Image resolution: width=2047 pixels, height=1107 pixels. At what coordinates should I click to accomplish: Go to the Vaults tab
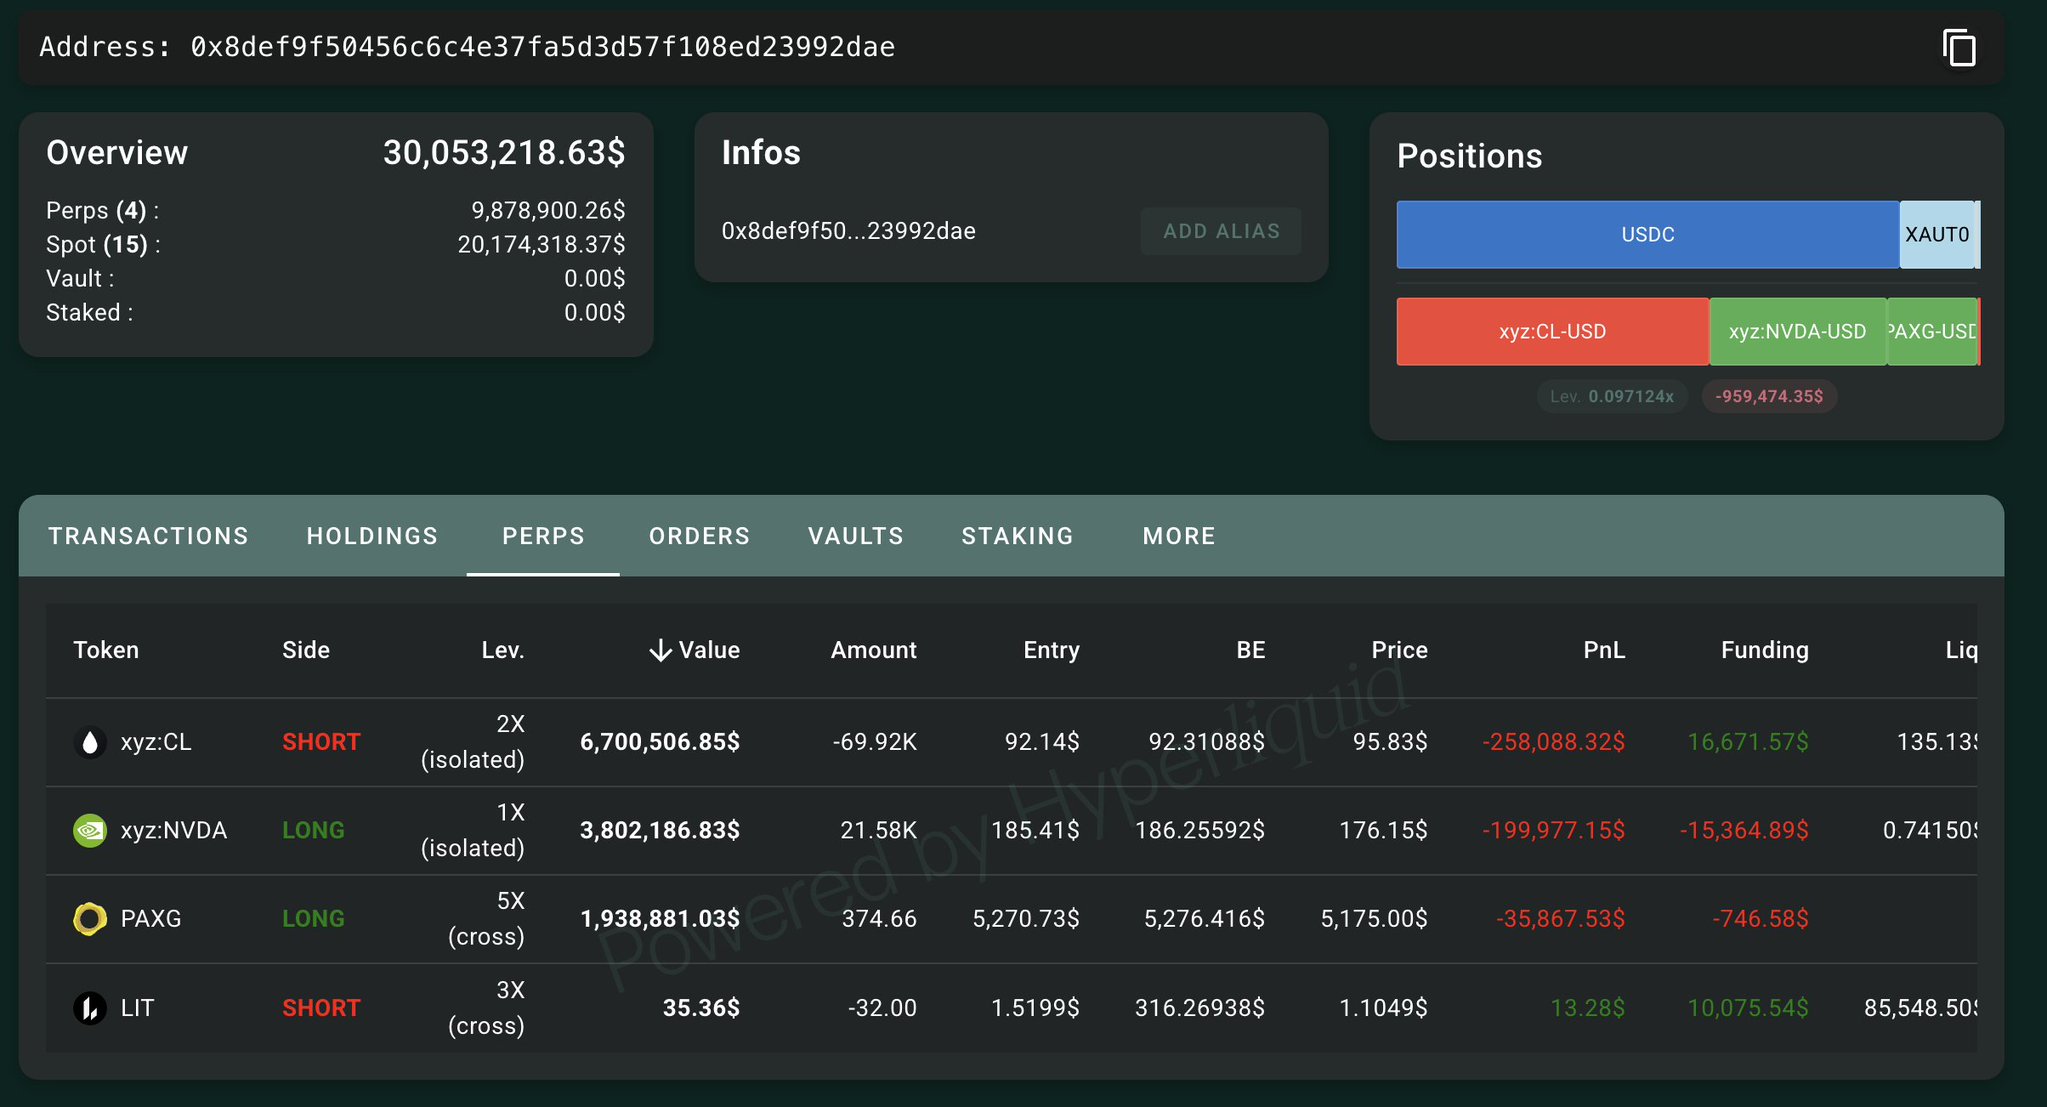click(x=855, y=536)
